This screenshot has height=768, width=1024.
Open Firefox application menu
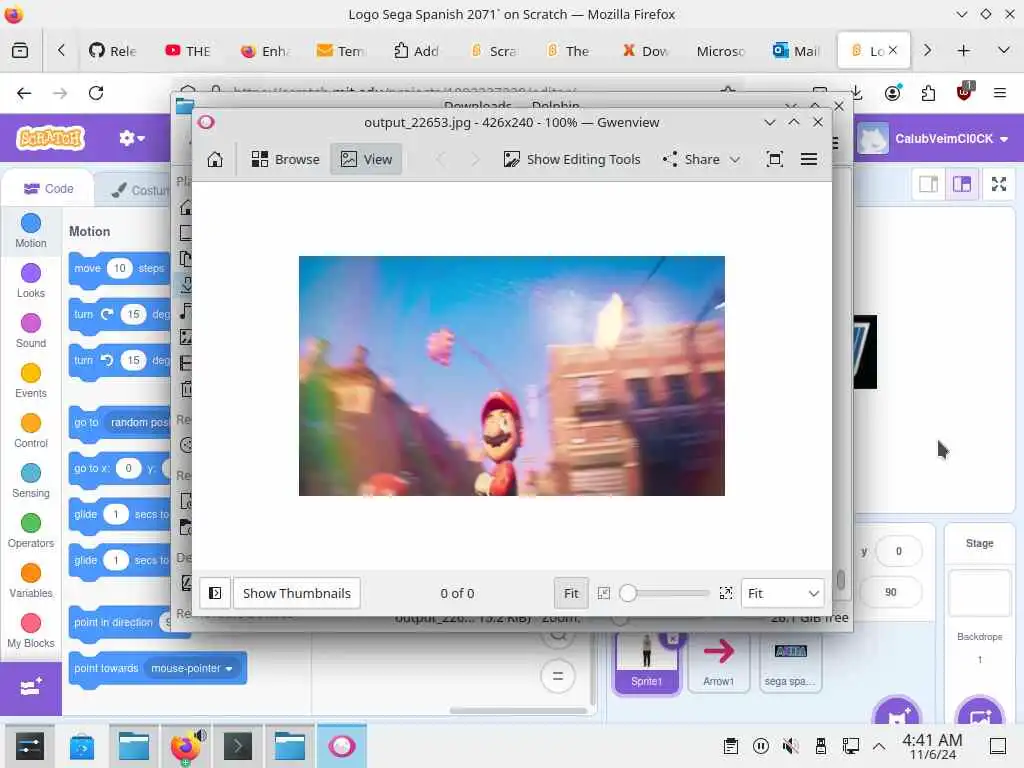click(x=999, y=93)
